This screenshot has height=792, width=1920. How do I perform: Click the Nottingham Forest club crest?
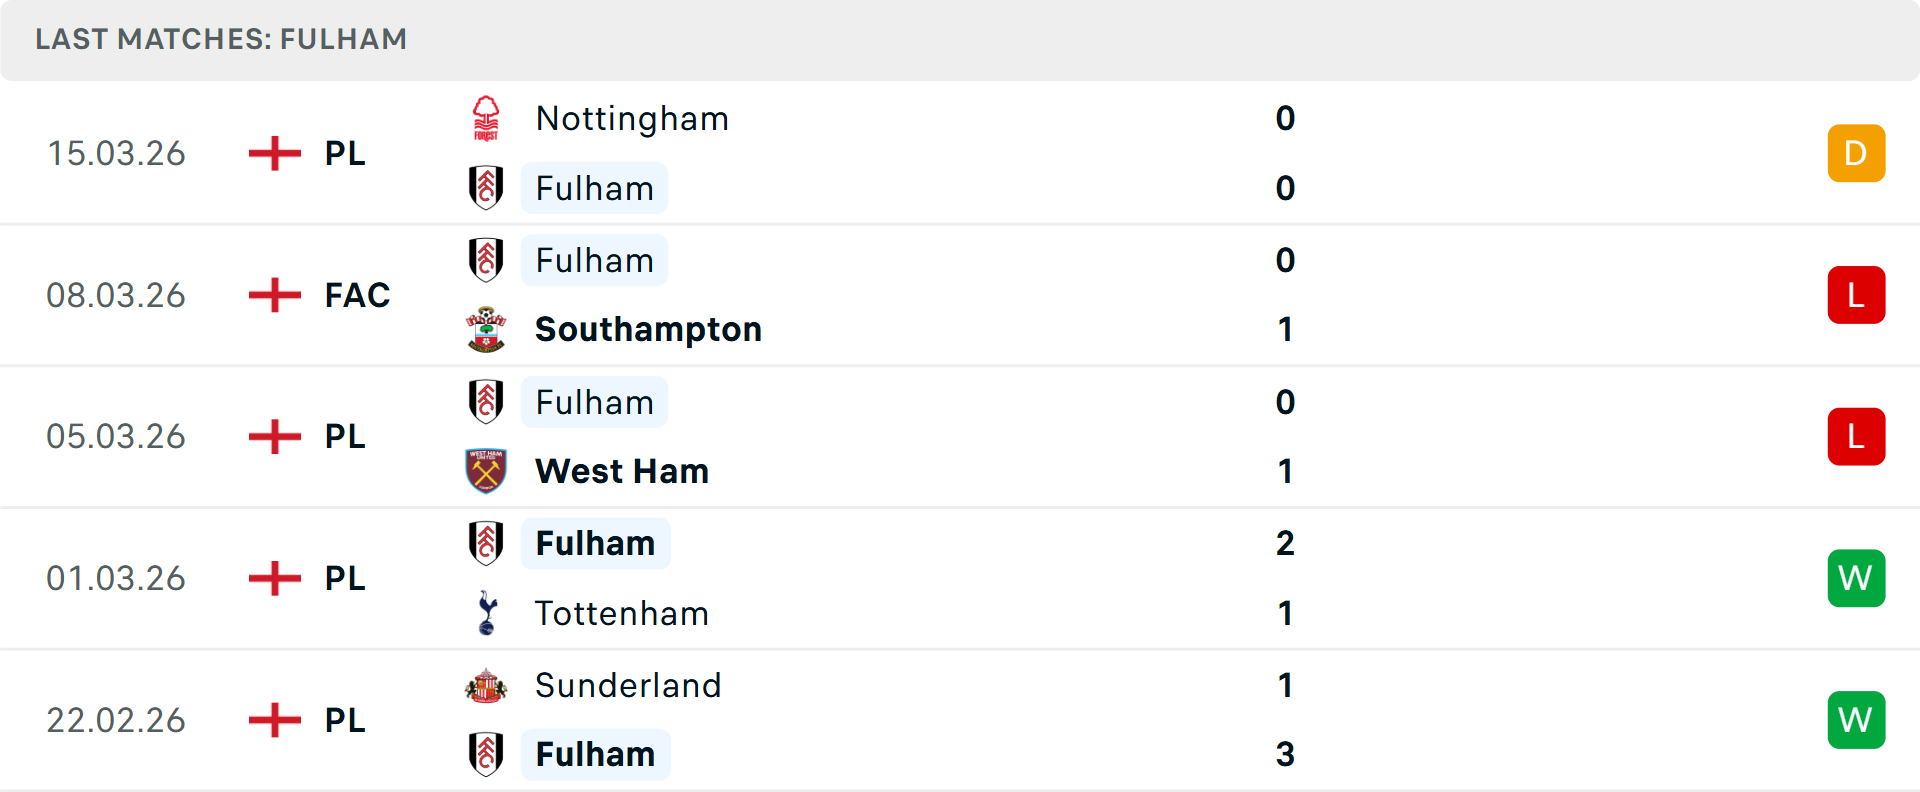click(x=487, y=118)
